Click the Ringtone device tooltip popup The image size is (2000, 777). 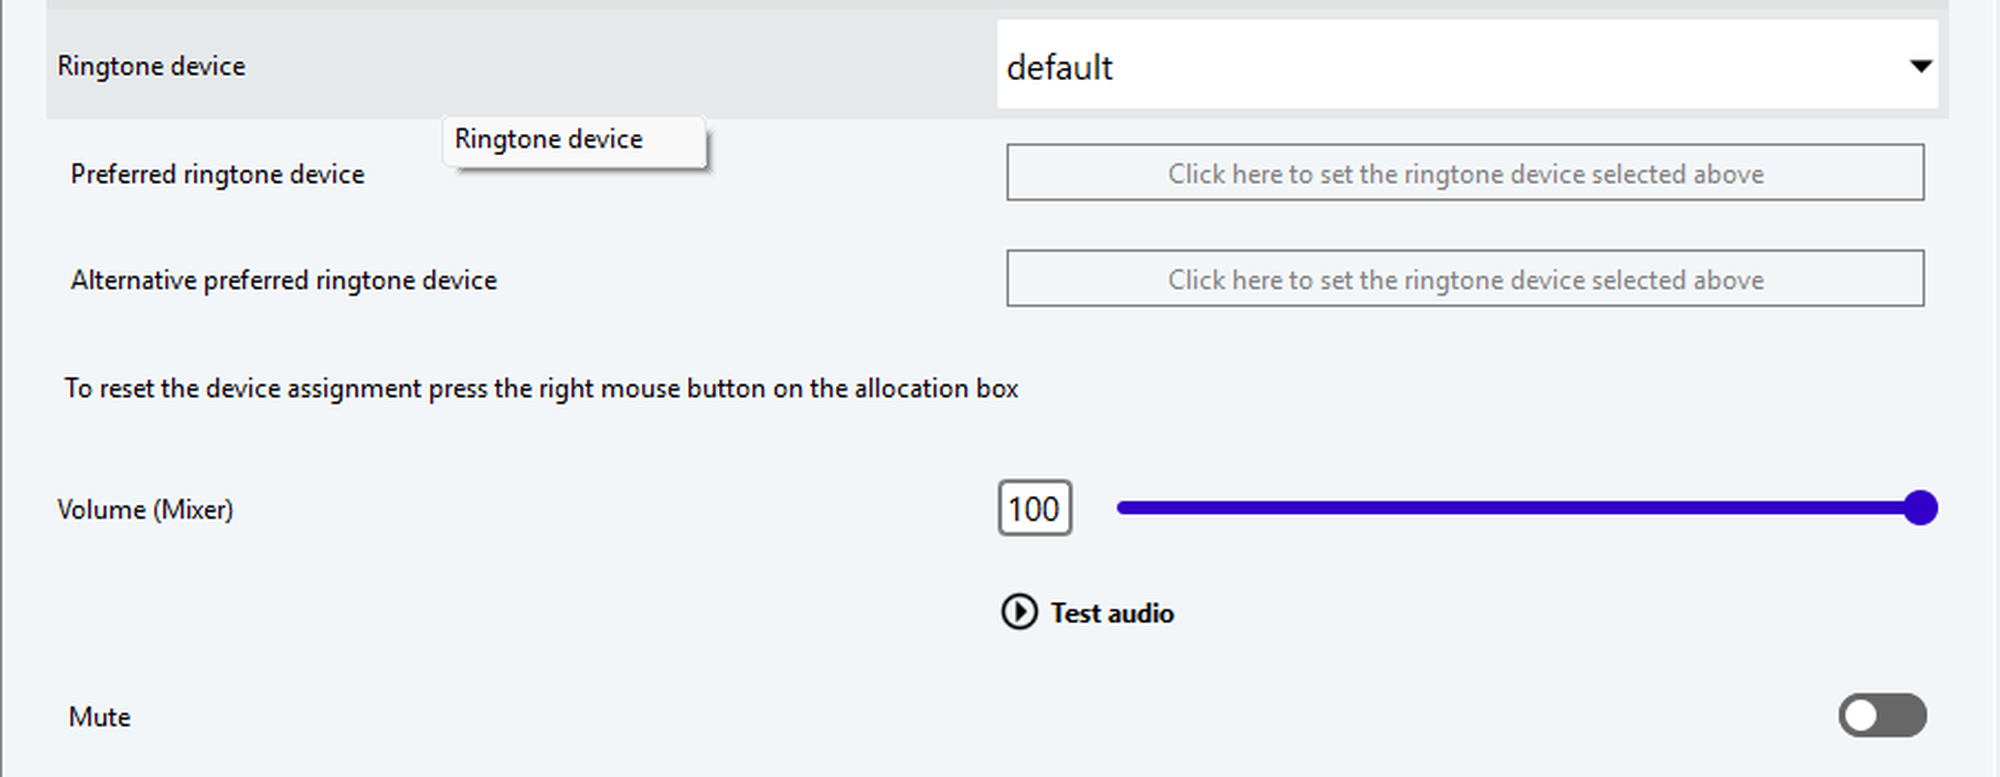[574, 141]
